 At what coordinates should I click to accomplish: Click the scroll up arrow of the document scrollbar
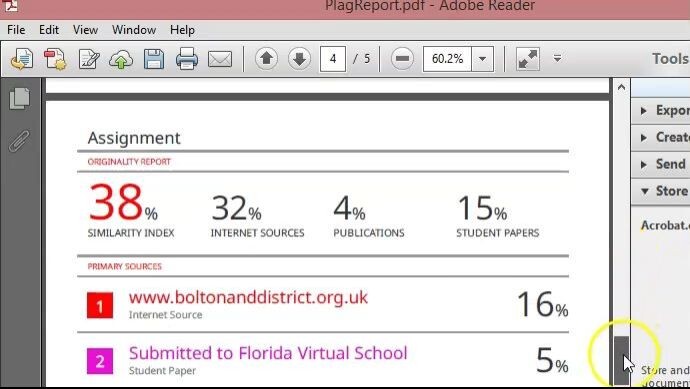(621, 87)
